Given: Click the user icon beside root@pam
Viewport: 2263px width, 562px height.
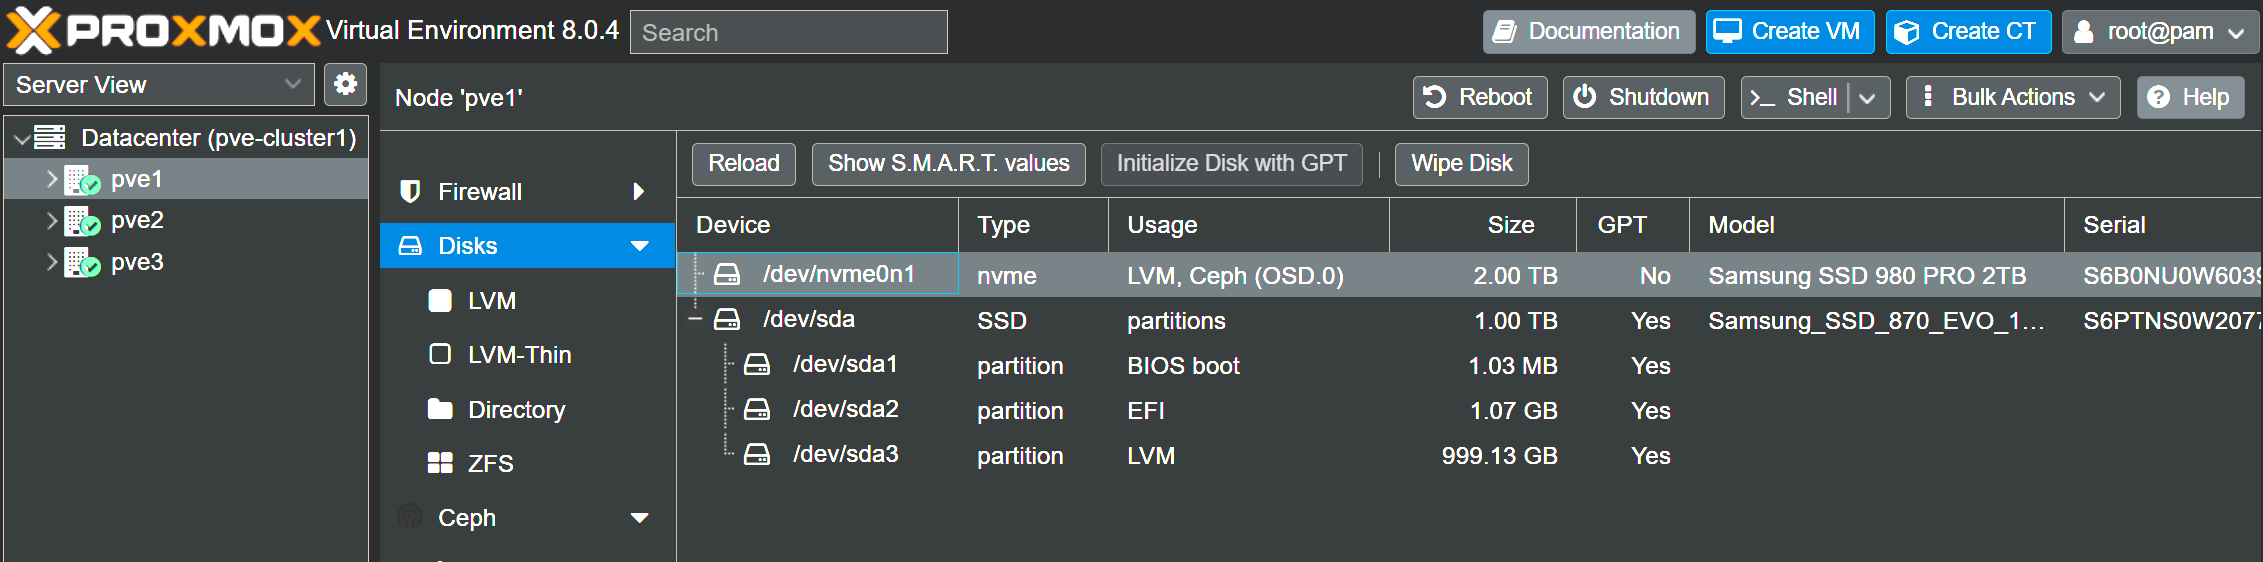Looking at the screenshot, I should point(2083,32).
